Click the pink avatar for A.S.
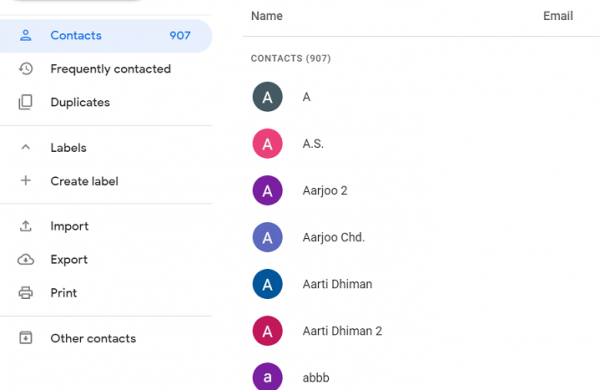Screen dimensions: 600x390 click(x=267, y=144)
